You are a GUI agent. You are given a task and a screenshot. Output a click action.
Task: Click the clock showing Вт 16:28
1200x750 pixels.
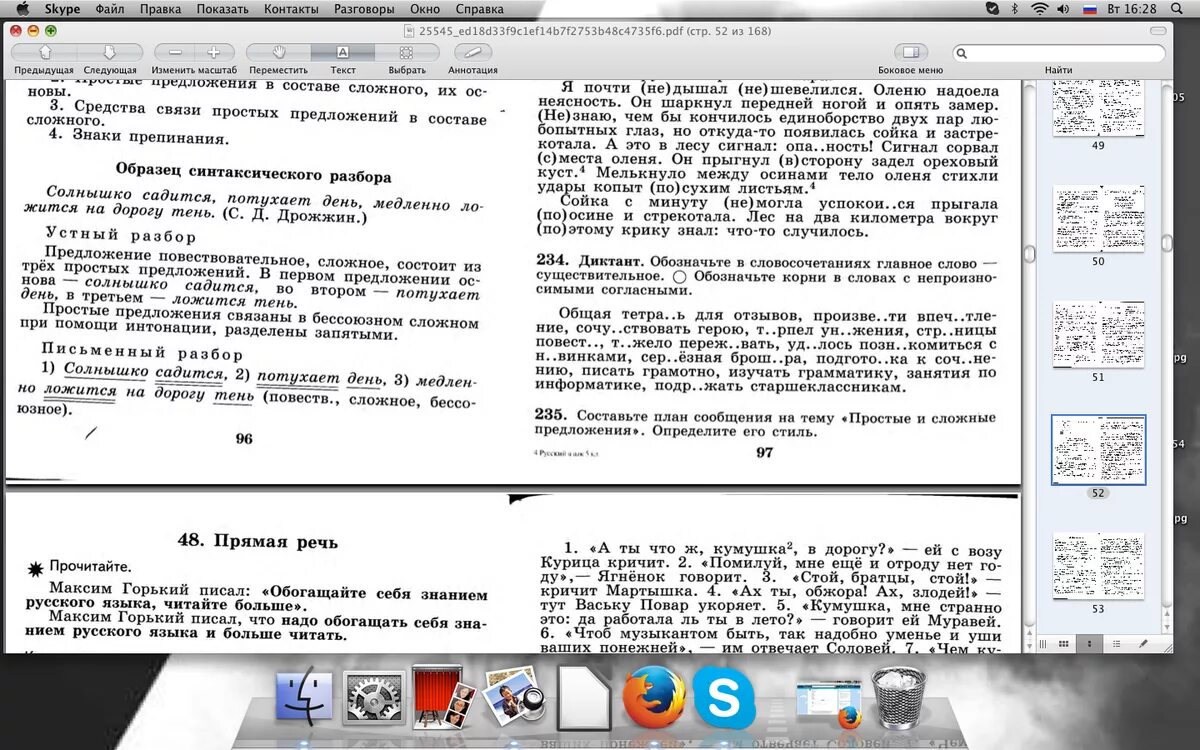point(1133,9)
